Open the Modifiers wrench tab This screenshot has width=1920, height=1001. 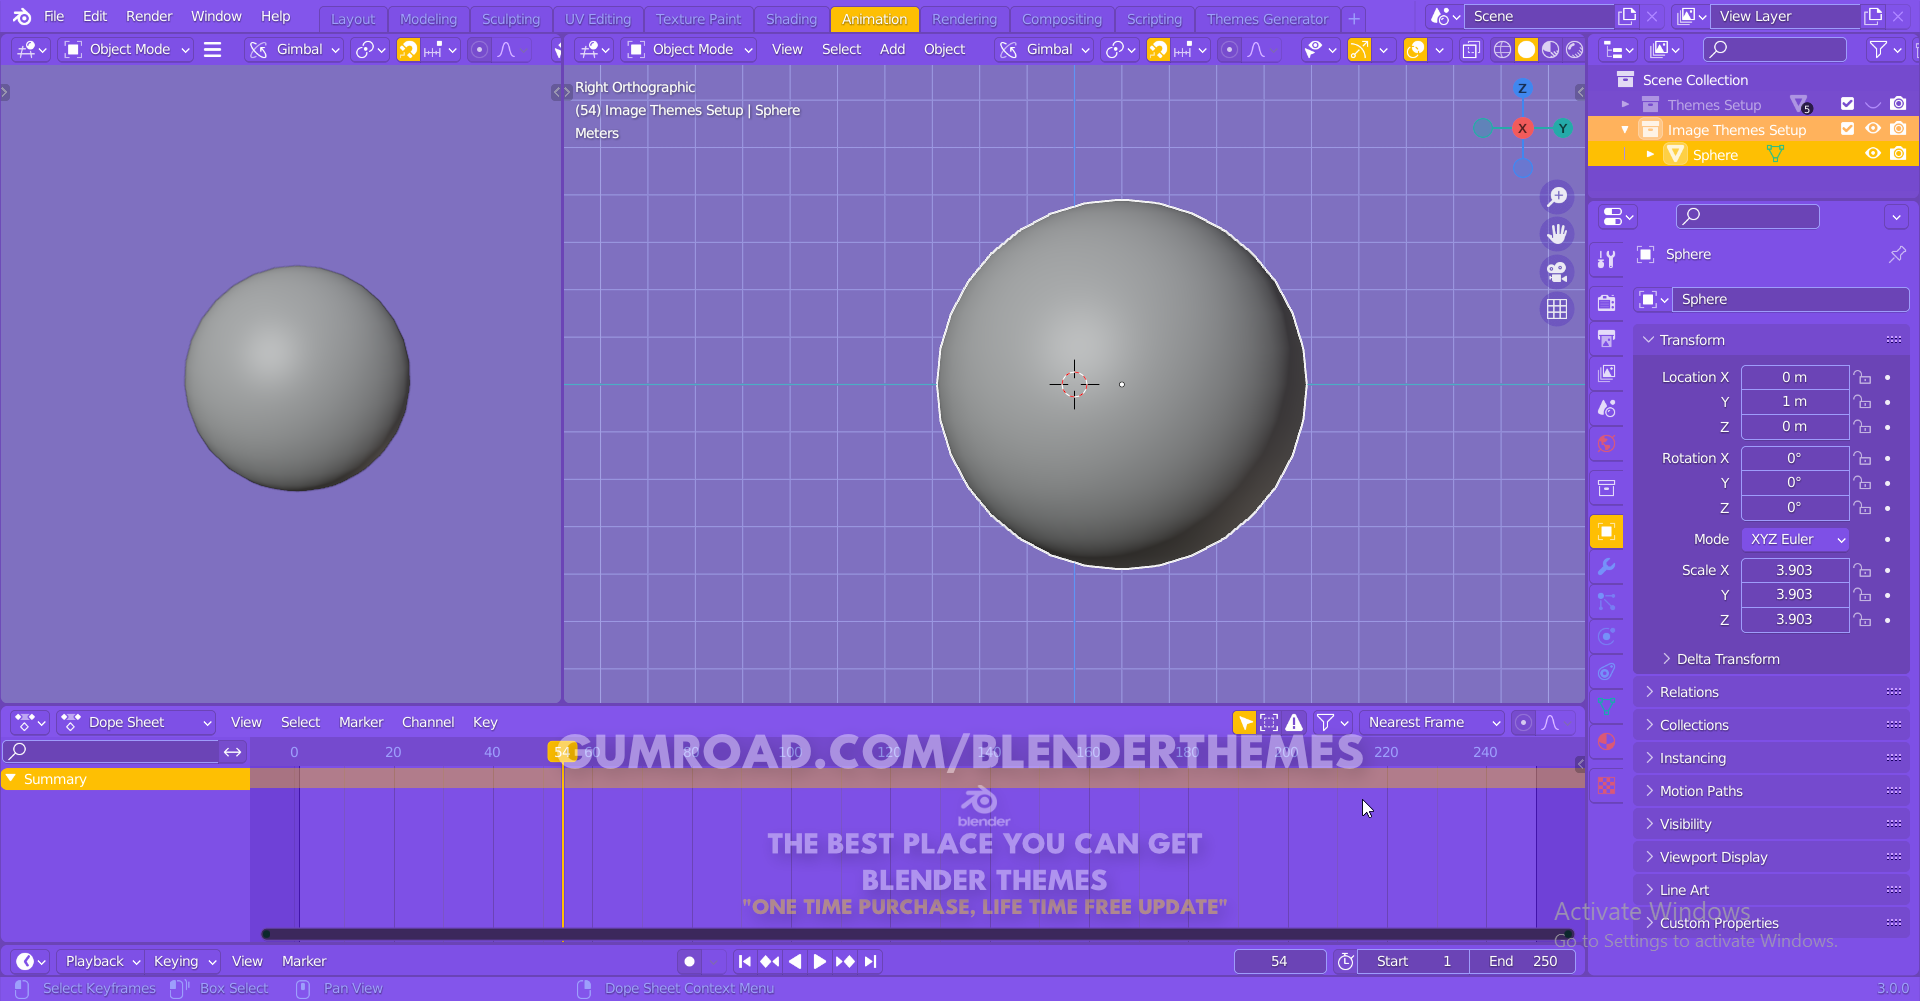click(1607, 567)
